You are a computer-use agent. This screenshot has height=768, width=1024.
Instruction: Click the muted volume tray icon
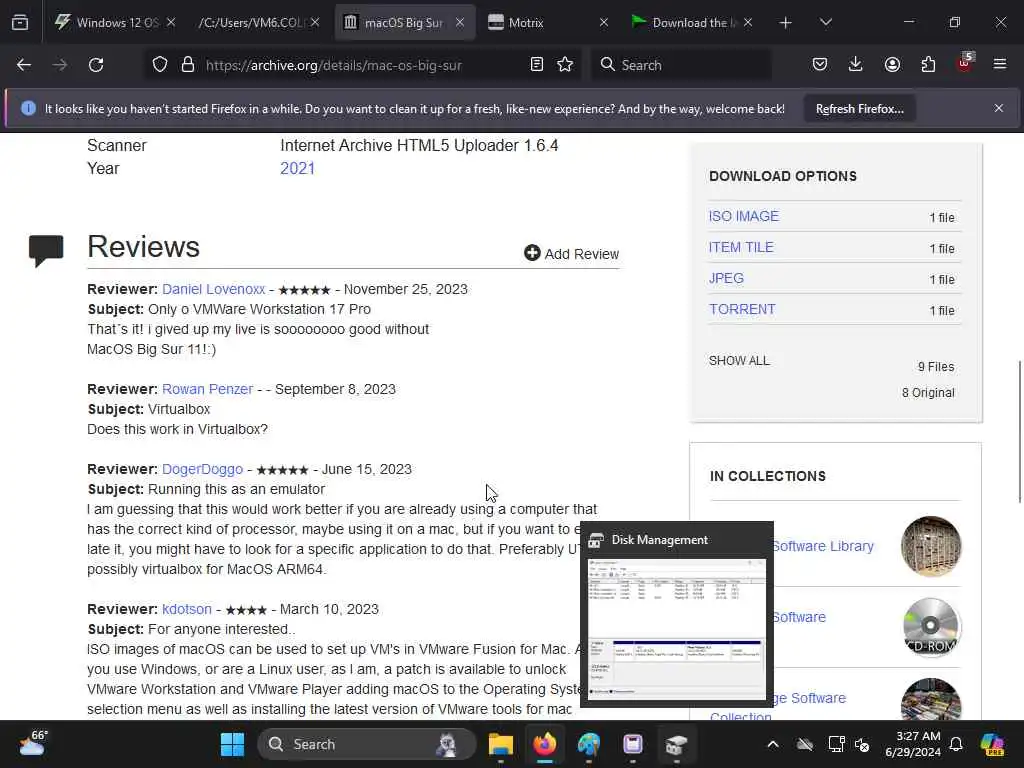pos(862,744)
